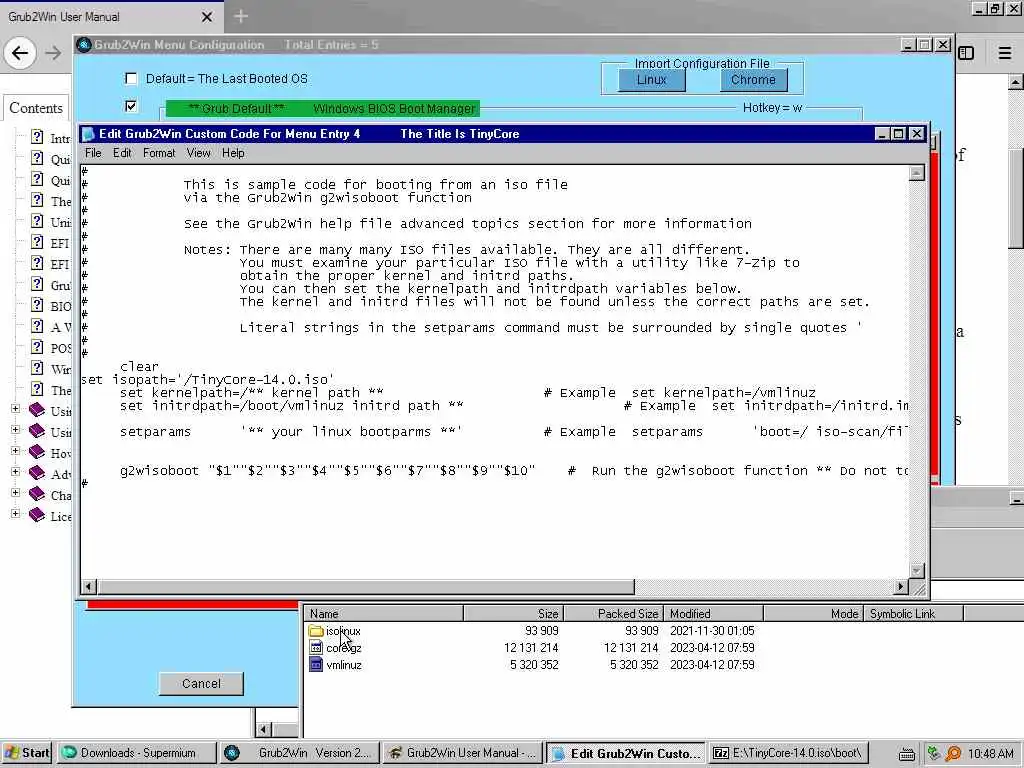Screen dimensions: 1024x768
Task: Switch to Grub2Win User Manual taskbar item
Action: point(462,753)
